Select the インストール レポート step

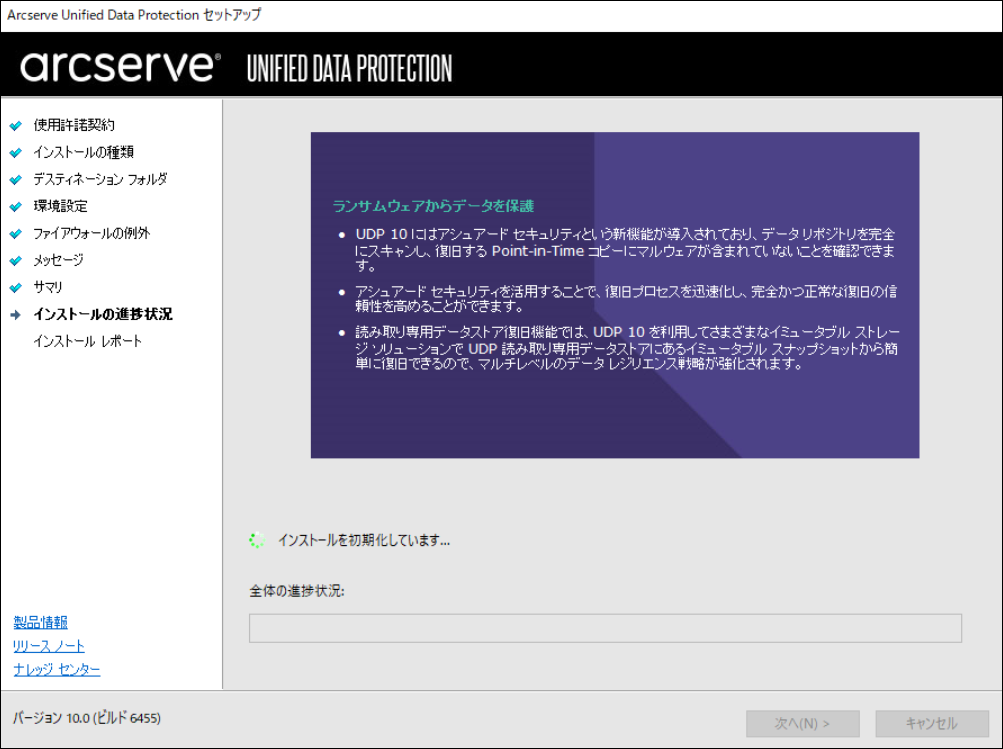click(x=87, y=341)
